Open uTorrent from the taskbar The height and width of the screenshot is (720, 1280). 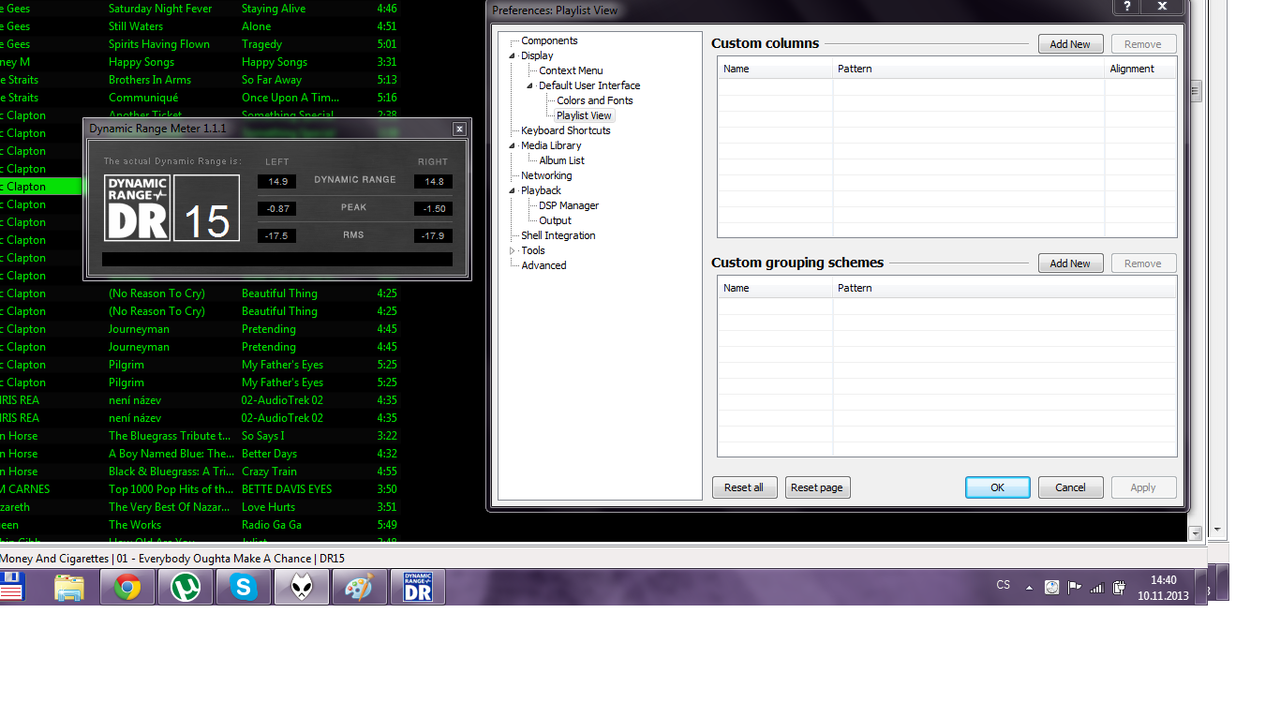point(185,588)
